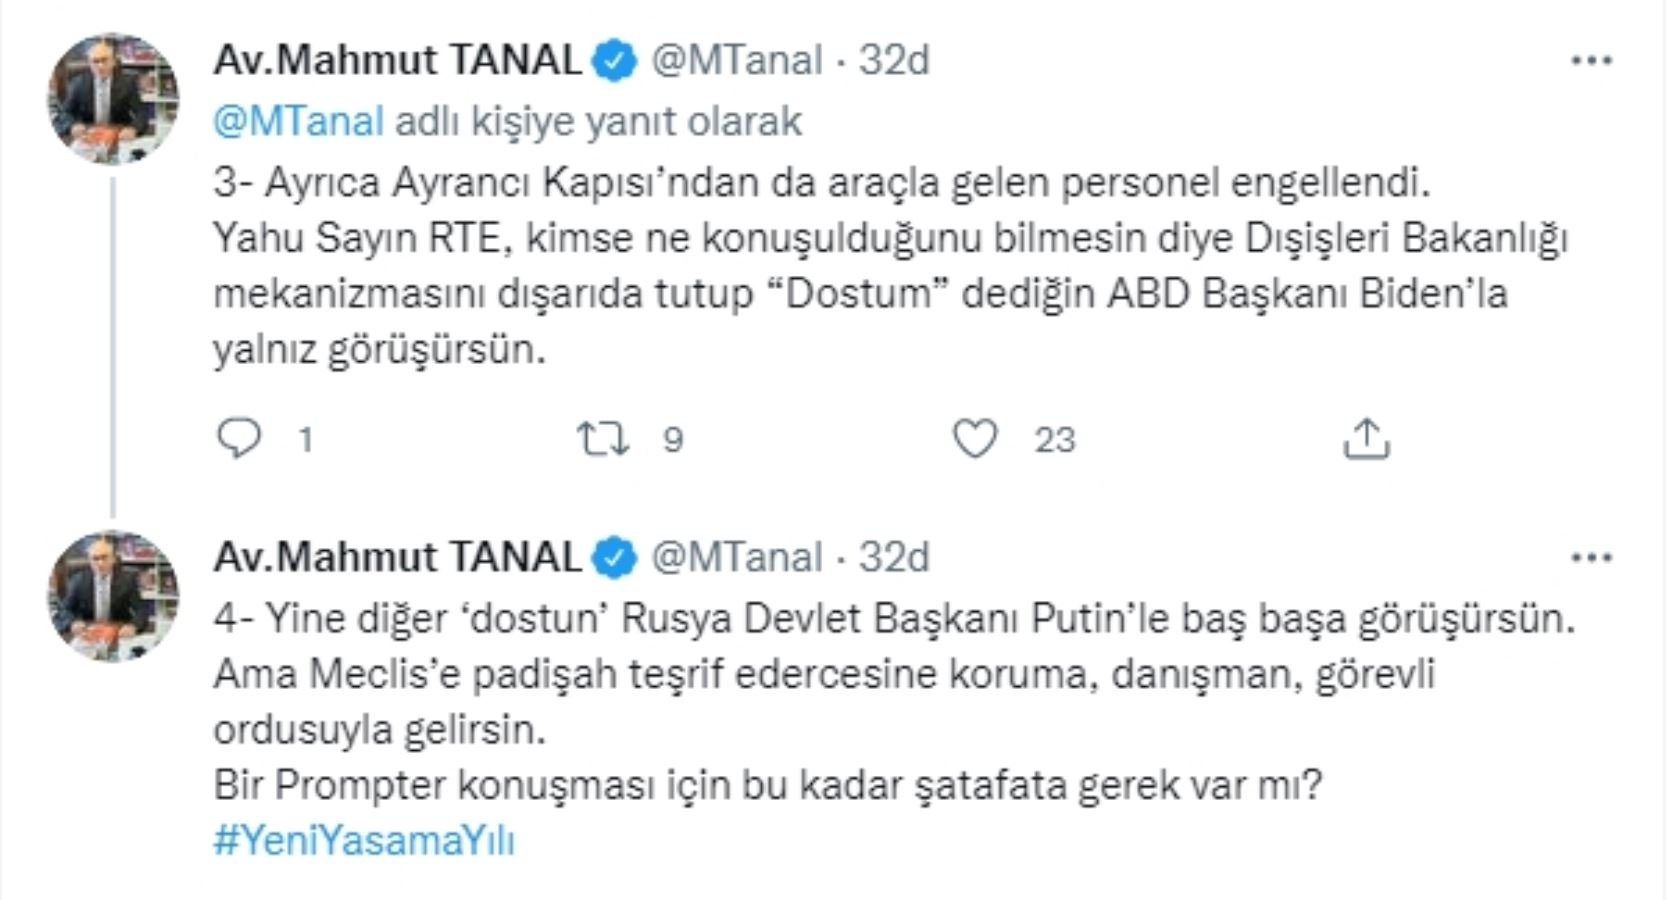Click the like count showing 23
This screenshot has width=1672, height=900.
(x=1053, y=437)
